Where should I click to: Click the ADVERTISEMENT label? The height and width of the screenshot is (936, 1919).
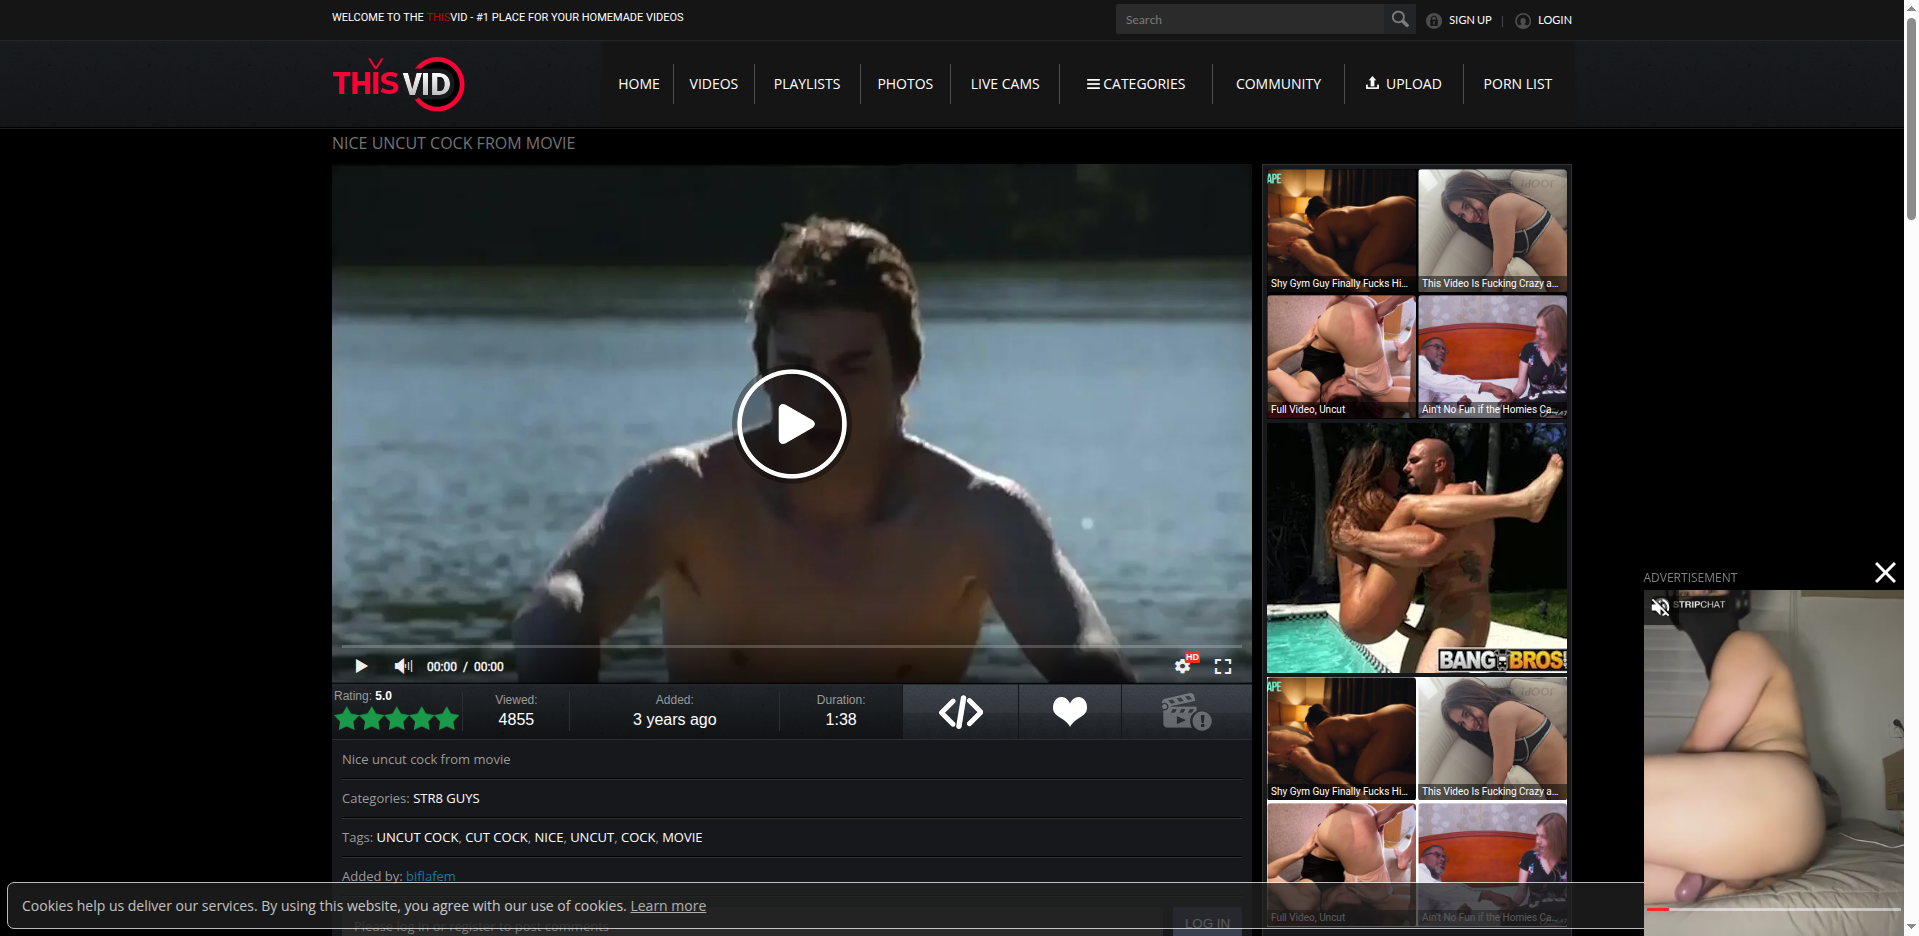[1690, 577]
